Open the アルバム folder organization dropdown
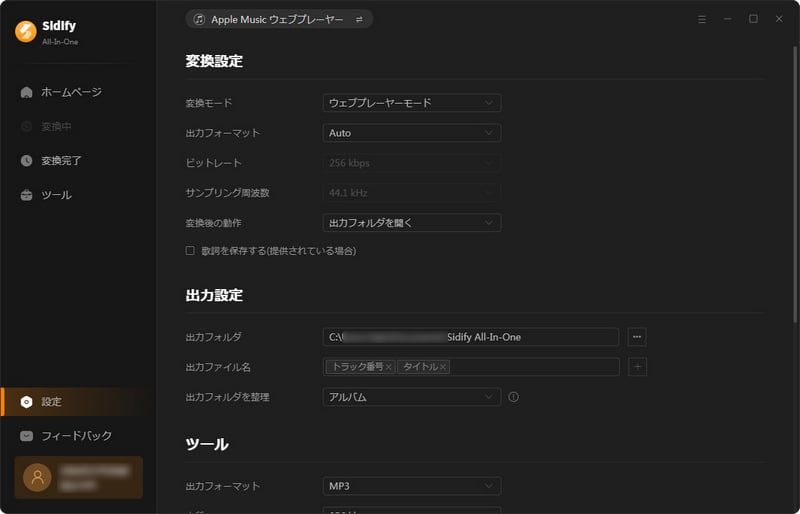 tap(412, 397)
